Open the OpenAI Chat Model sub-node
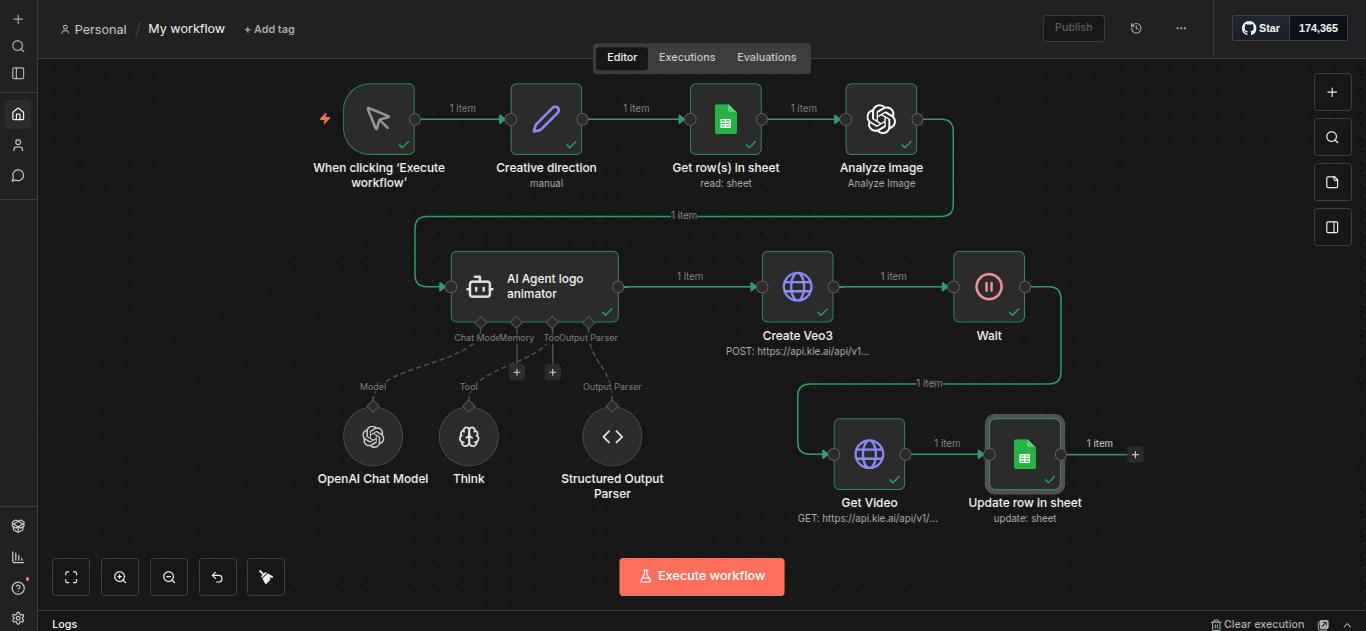The image size is (1366, 631). (373, 437)
